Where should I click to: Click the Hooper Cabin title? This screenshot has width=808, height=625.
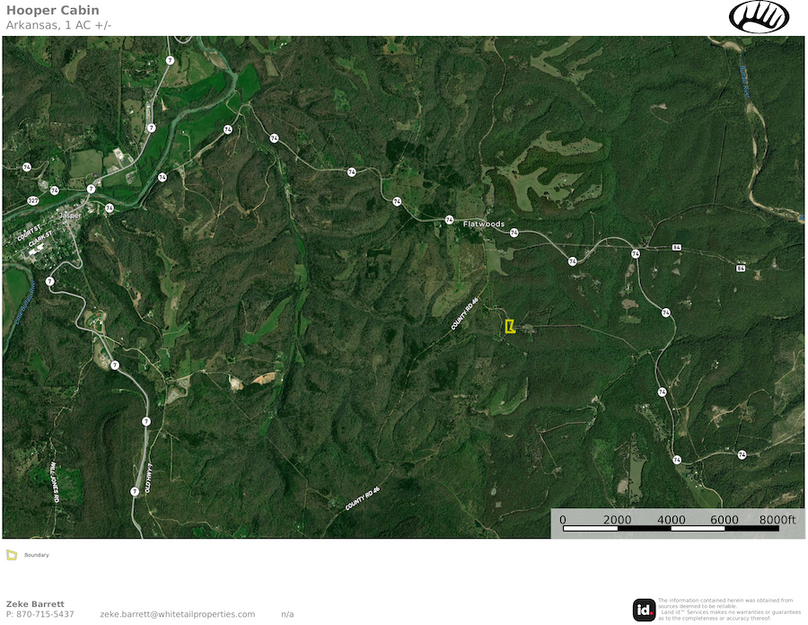click(x=52, y=10)
